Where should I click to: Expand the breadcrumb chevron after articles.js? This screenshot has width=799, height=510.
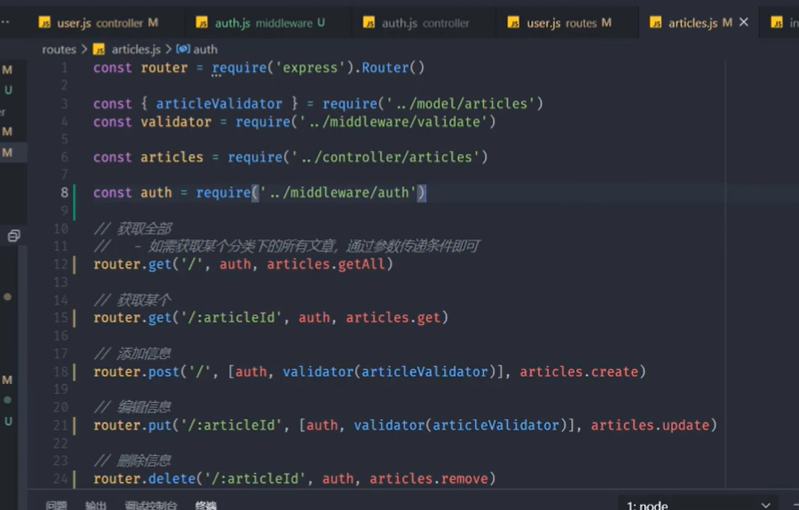169,49
